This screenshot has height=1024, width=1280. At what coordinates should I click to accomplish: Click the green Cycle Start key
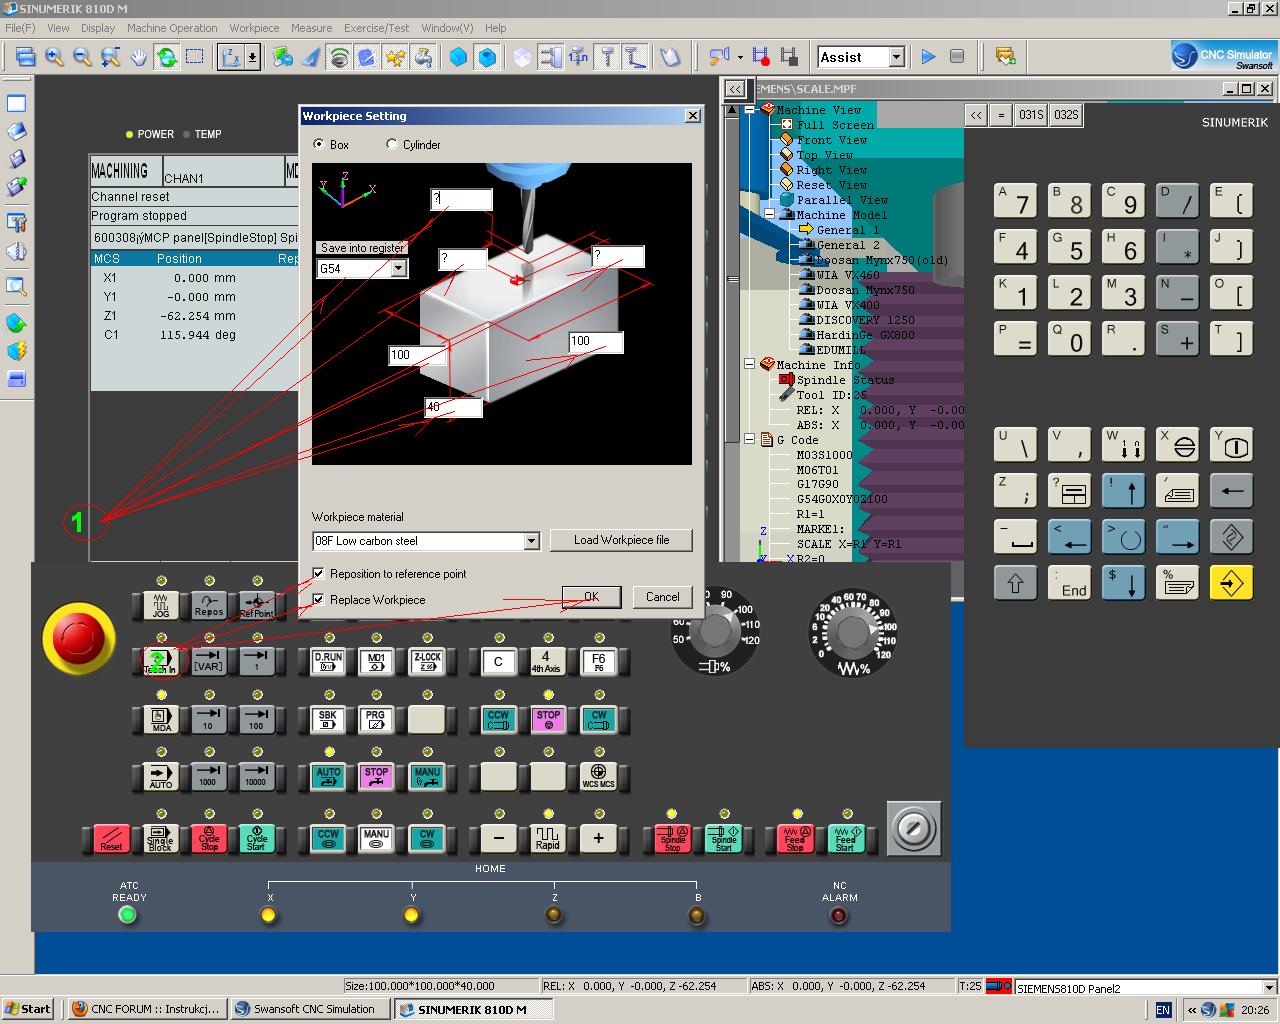coord(256,838)
